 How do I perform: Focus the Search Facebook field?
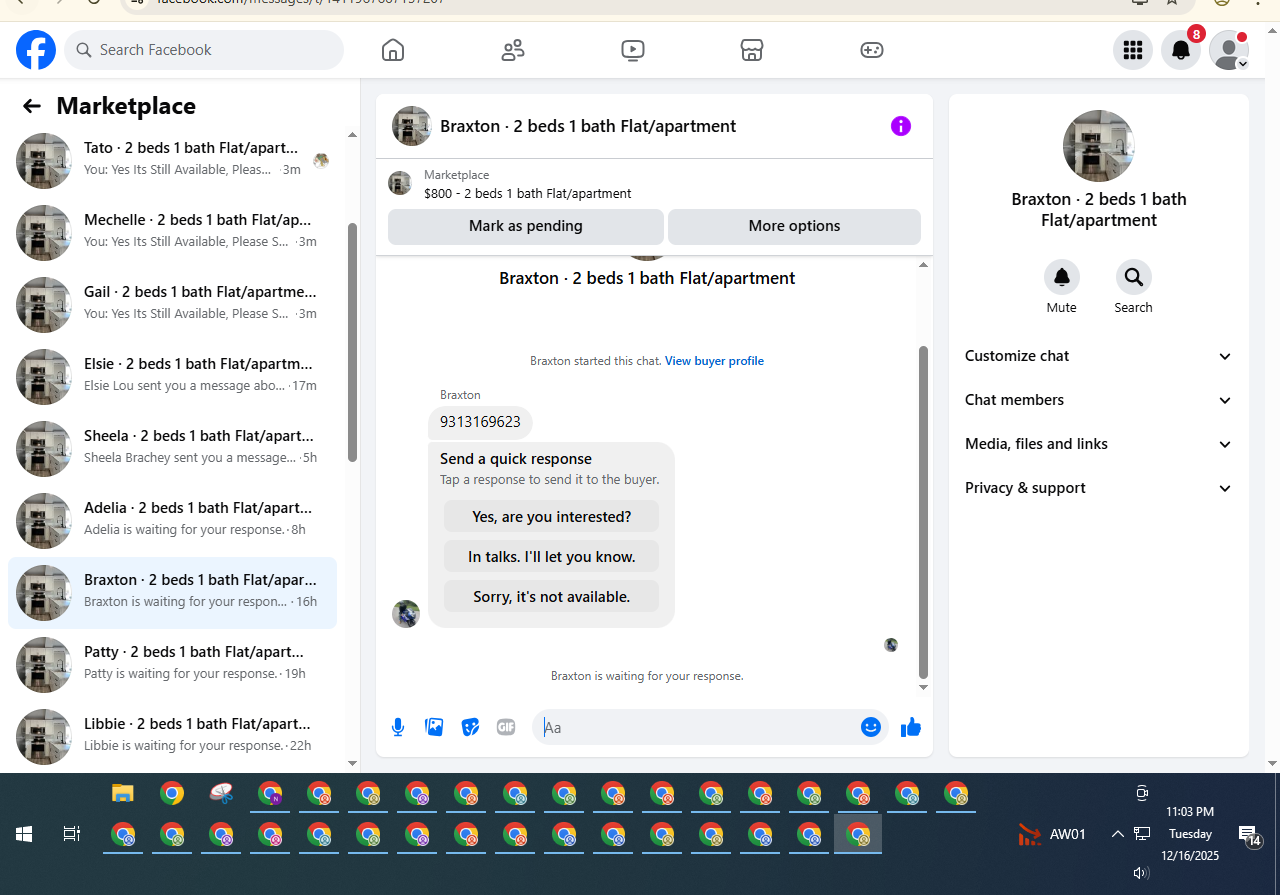click(204, 50)
